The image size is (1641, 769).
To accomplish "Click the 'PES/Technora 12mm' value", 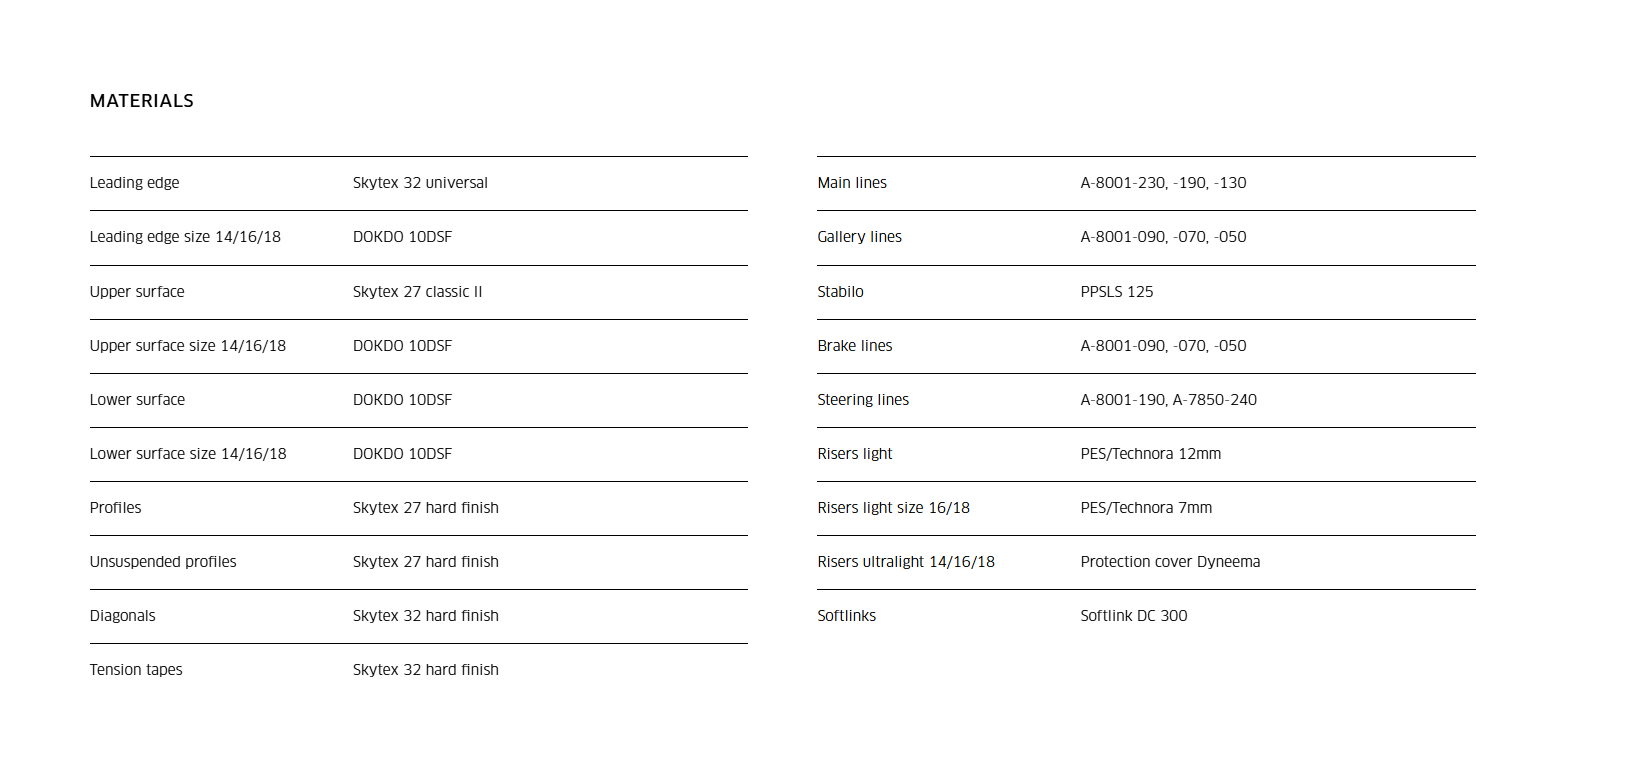I will click(1150, 454).
